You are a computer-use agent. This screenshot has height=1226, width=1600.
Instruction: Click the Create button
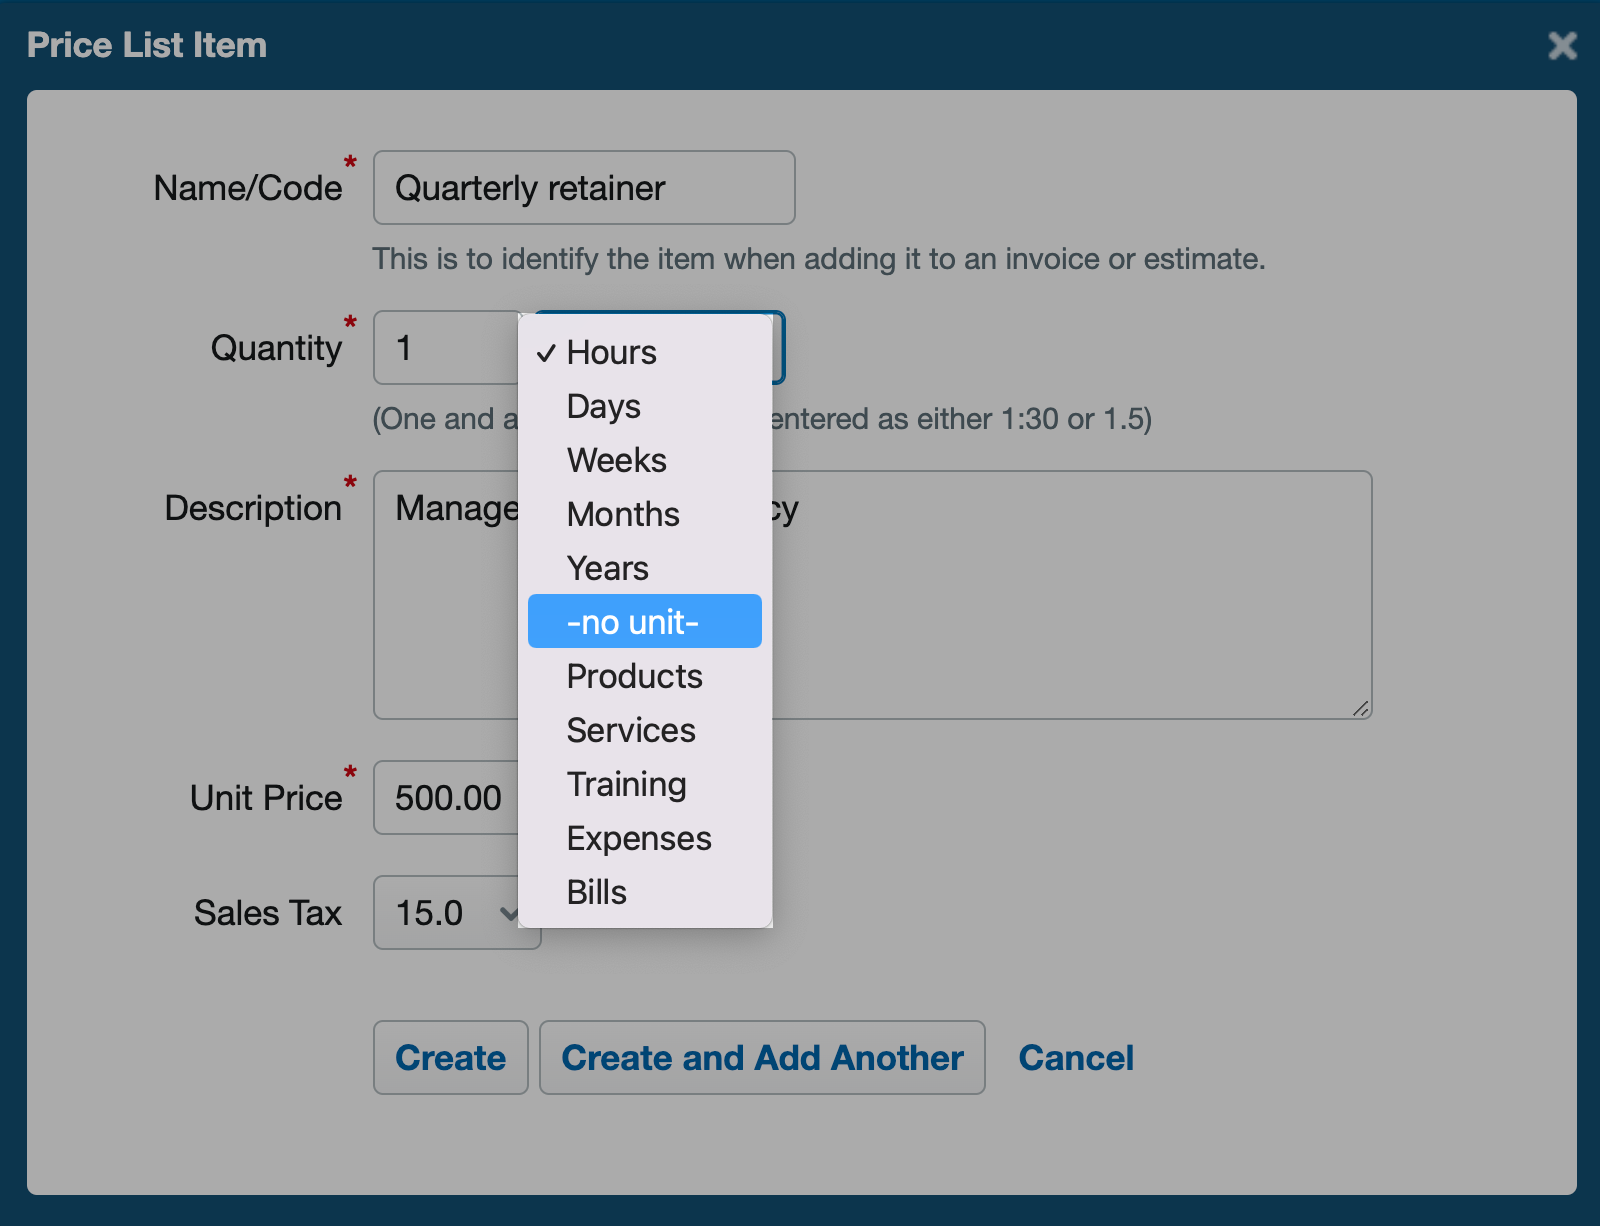450,1057
